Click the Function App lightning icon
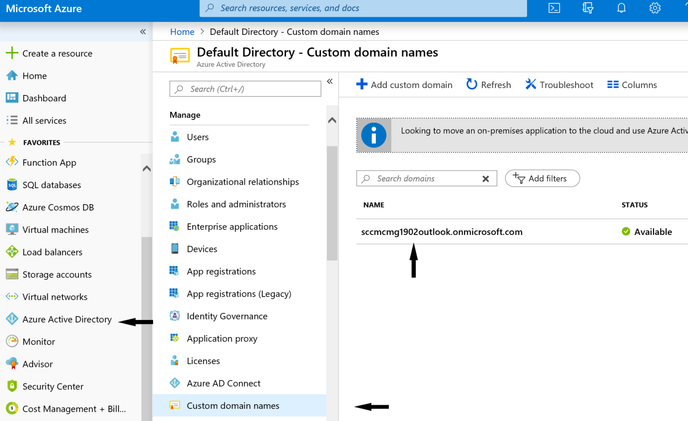 tap(12, 162)
